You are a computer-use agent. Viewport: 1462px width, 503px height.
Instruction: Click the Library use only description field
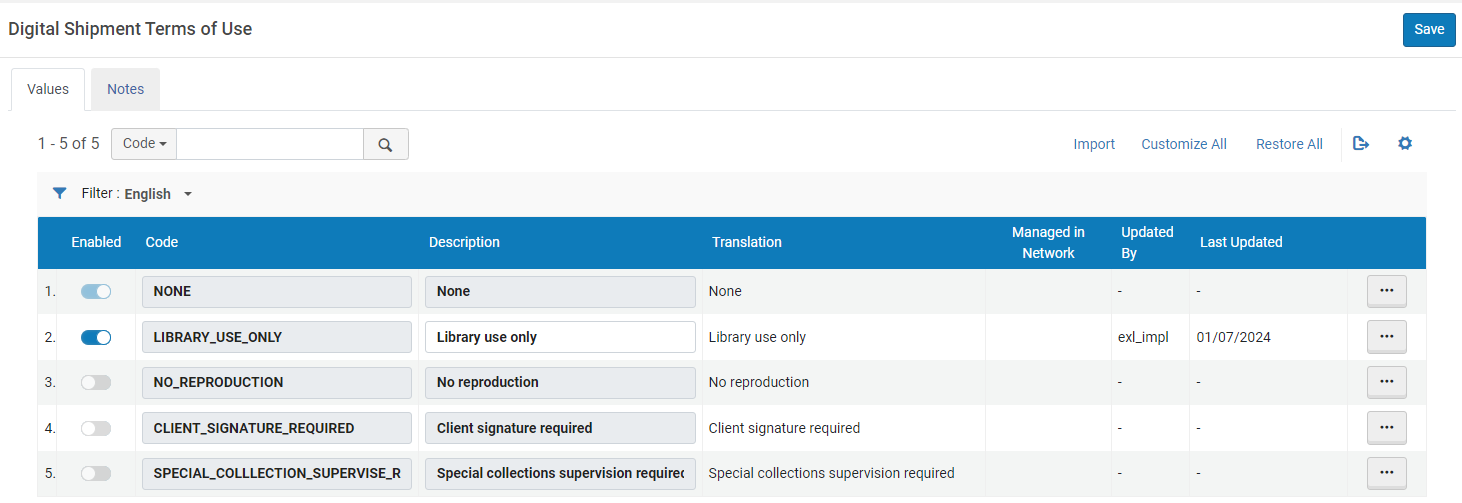click(x=560, y=337)
